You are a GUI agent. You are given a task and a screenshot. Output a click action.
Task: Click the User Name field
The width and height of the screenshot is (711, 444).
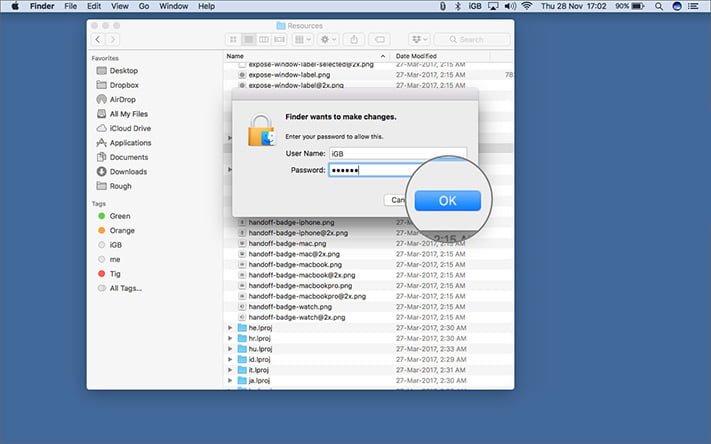pyautogui.click(x=398, y=154)
